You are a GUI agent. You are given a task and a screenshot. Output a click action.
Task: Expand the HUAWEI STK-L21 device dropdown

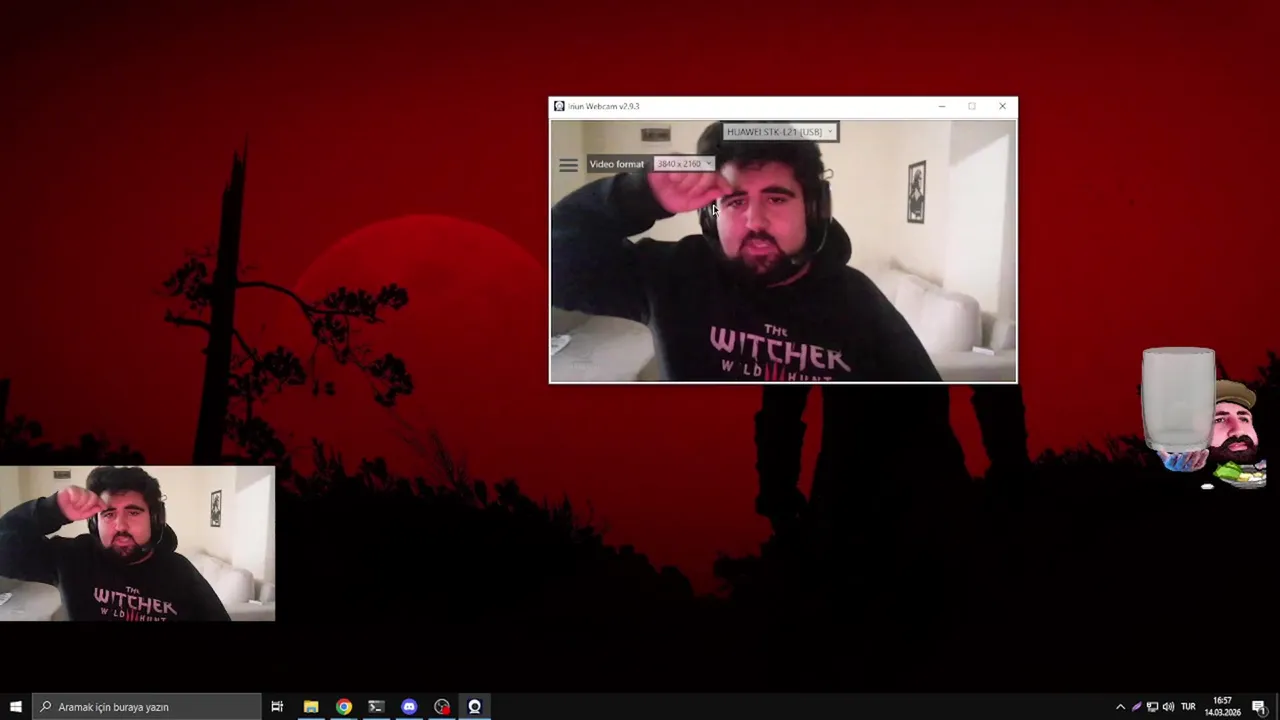pyautogui.click(x=780, y=132)
